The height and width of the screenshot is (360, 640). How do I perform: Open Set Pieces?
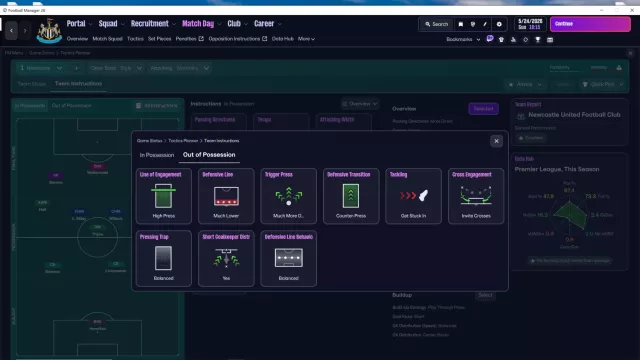pos(160,39)
